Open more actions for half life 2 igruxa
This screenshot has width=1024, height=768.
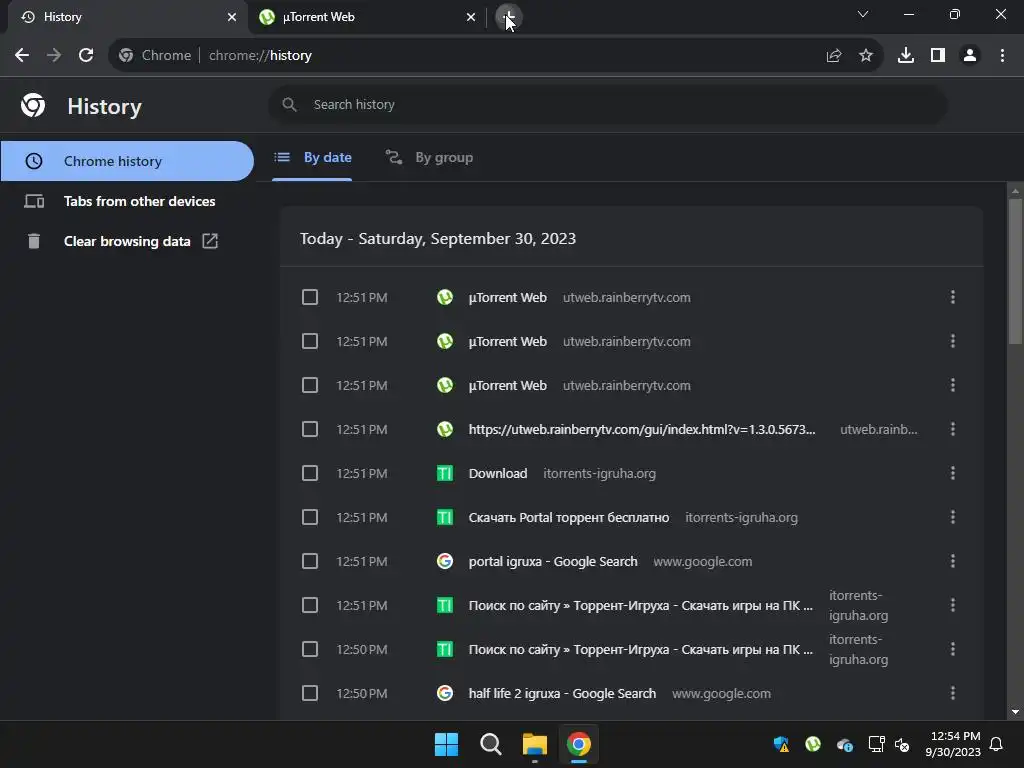pos(953,694)
